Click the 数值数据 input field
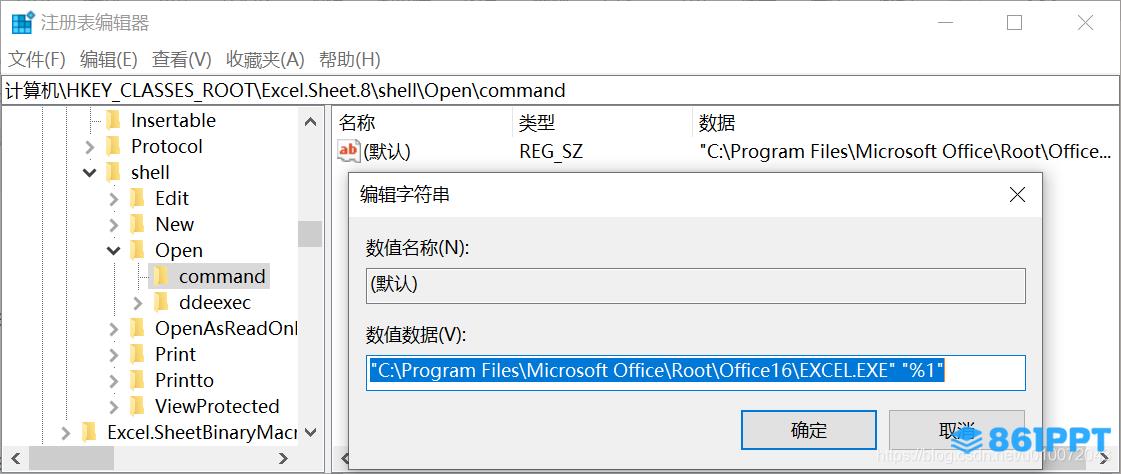This screenshot has height=474, width=1121. coord(696,372)
